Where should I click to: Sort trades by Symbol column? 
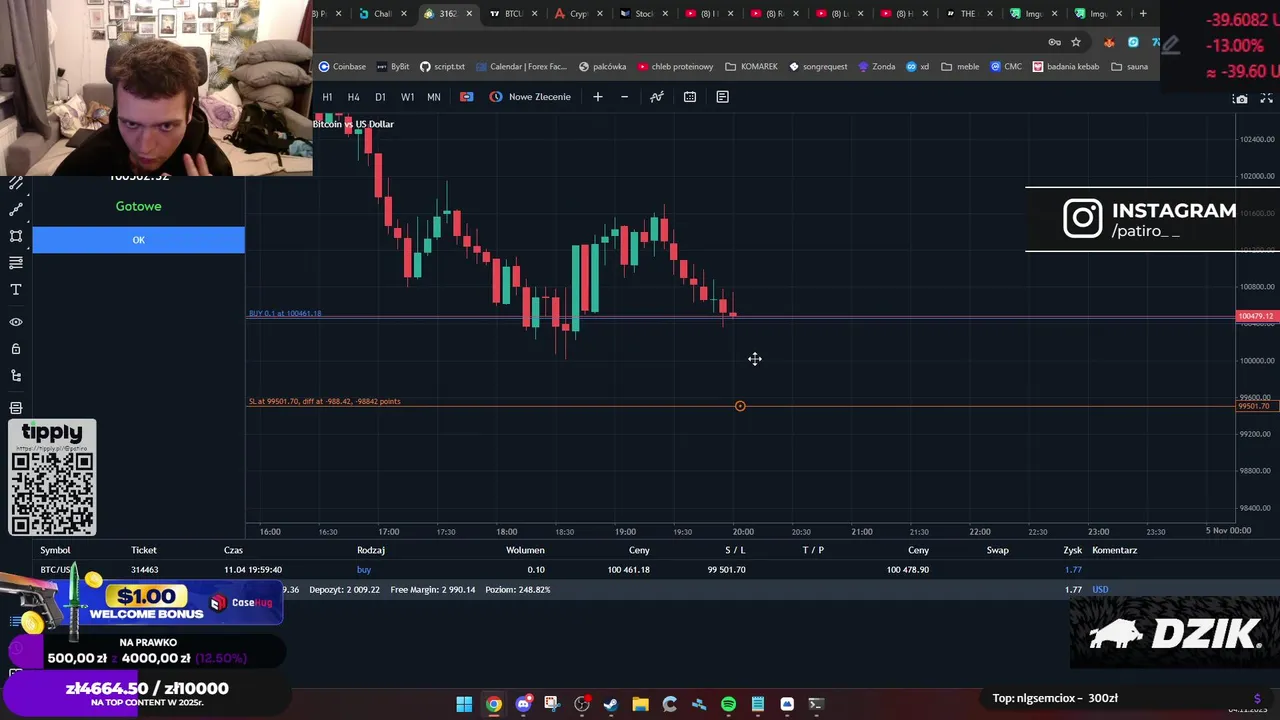click(x=55, y=550)
